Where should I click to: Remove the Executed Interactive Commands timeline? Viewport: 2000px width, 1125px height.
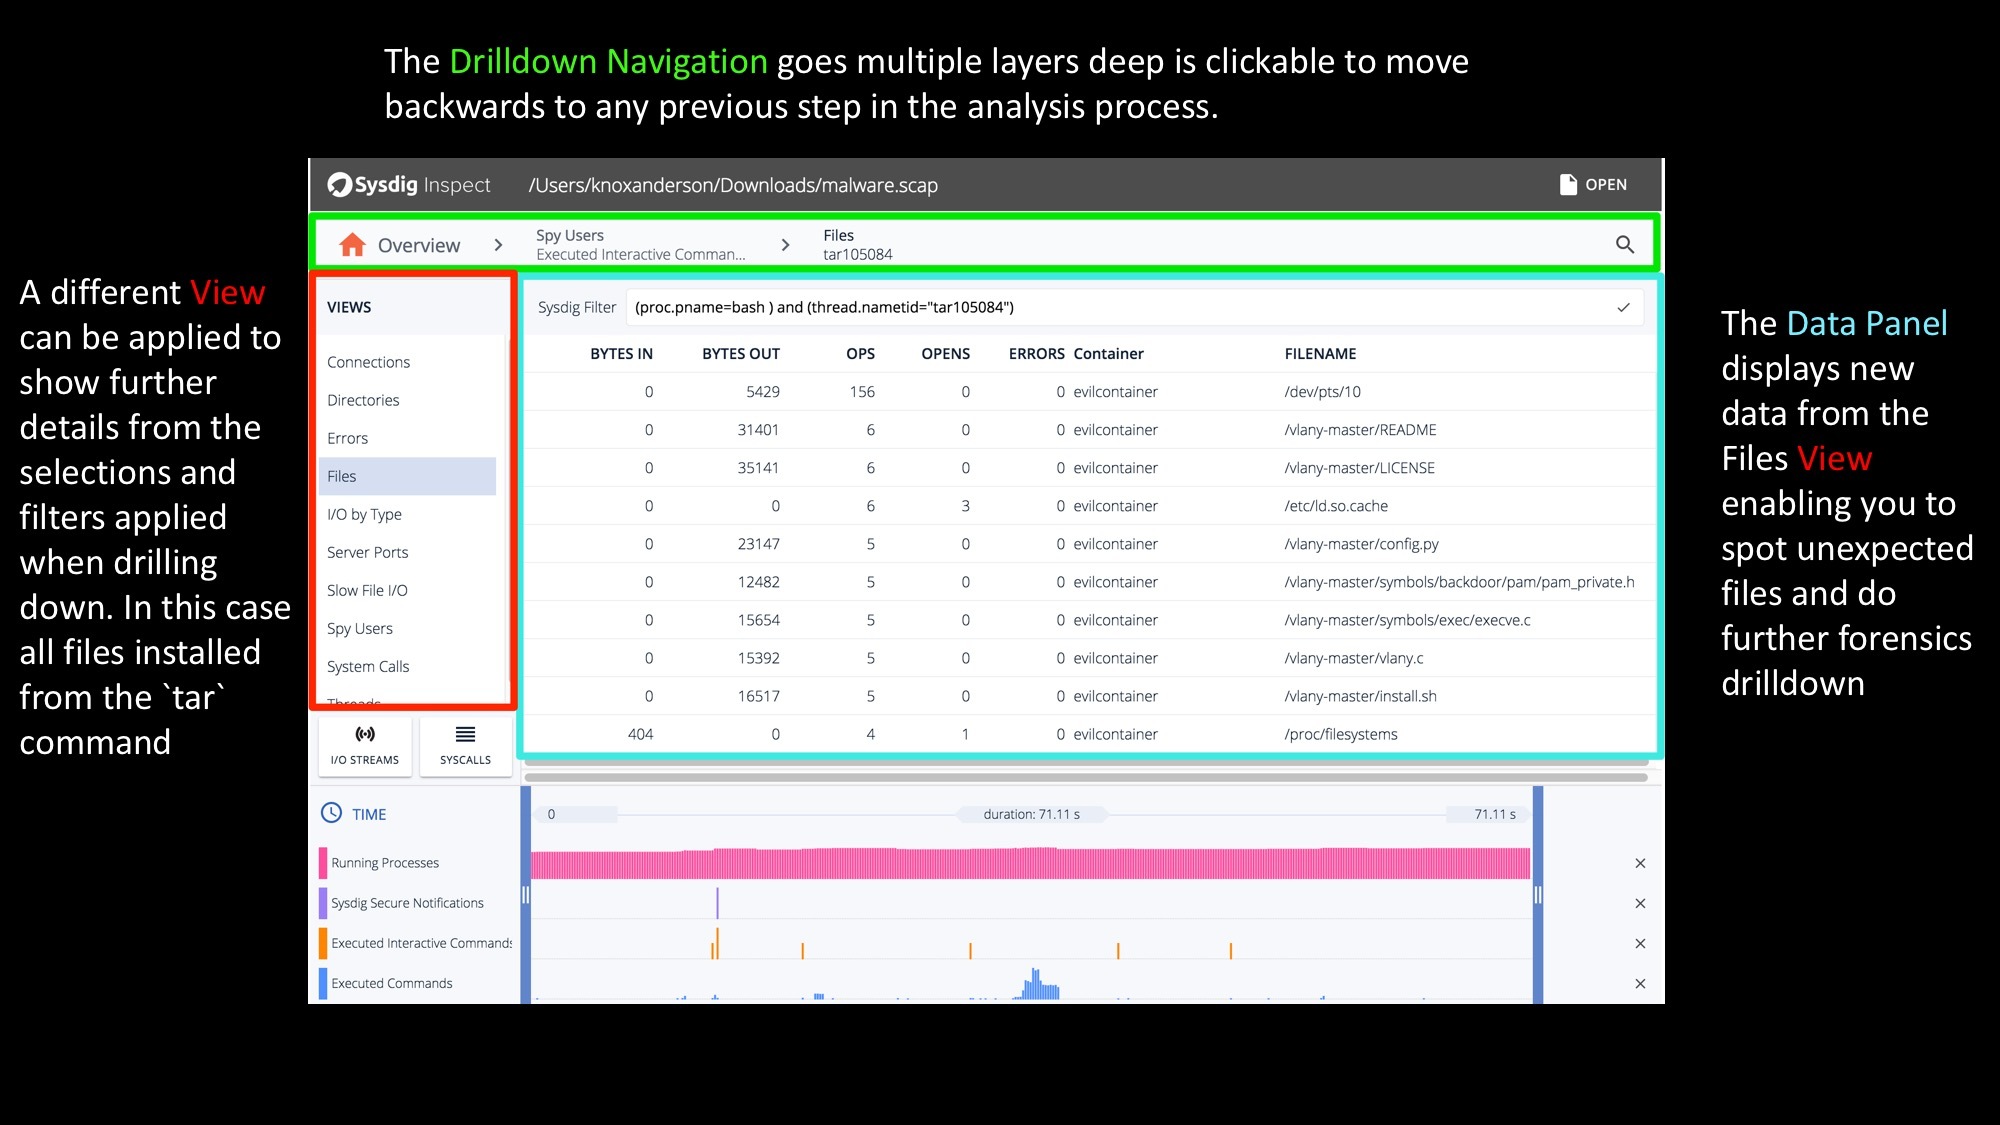click(x=1640, y=943)
